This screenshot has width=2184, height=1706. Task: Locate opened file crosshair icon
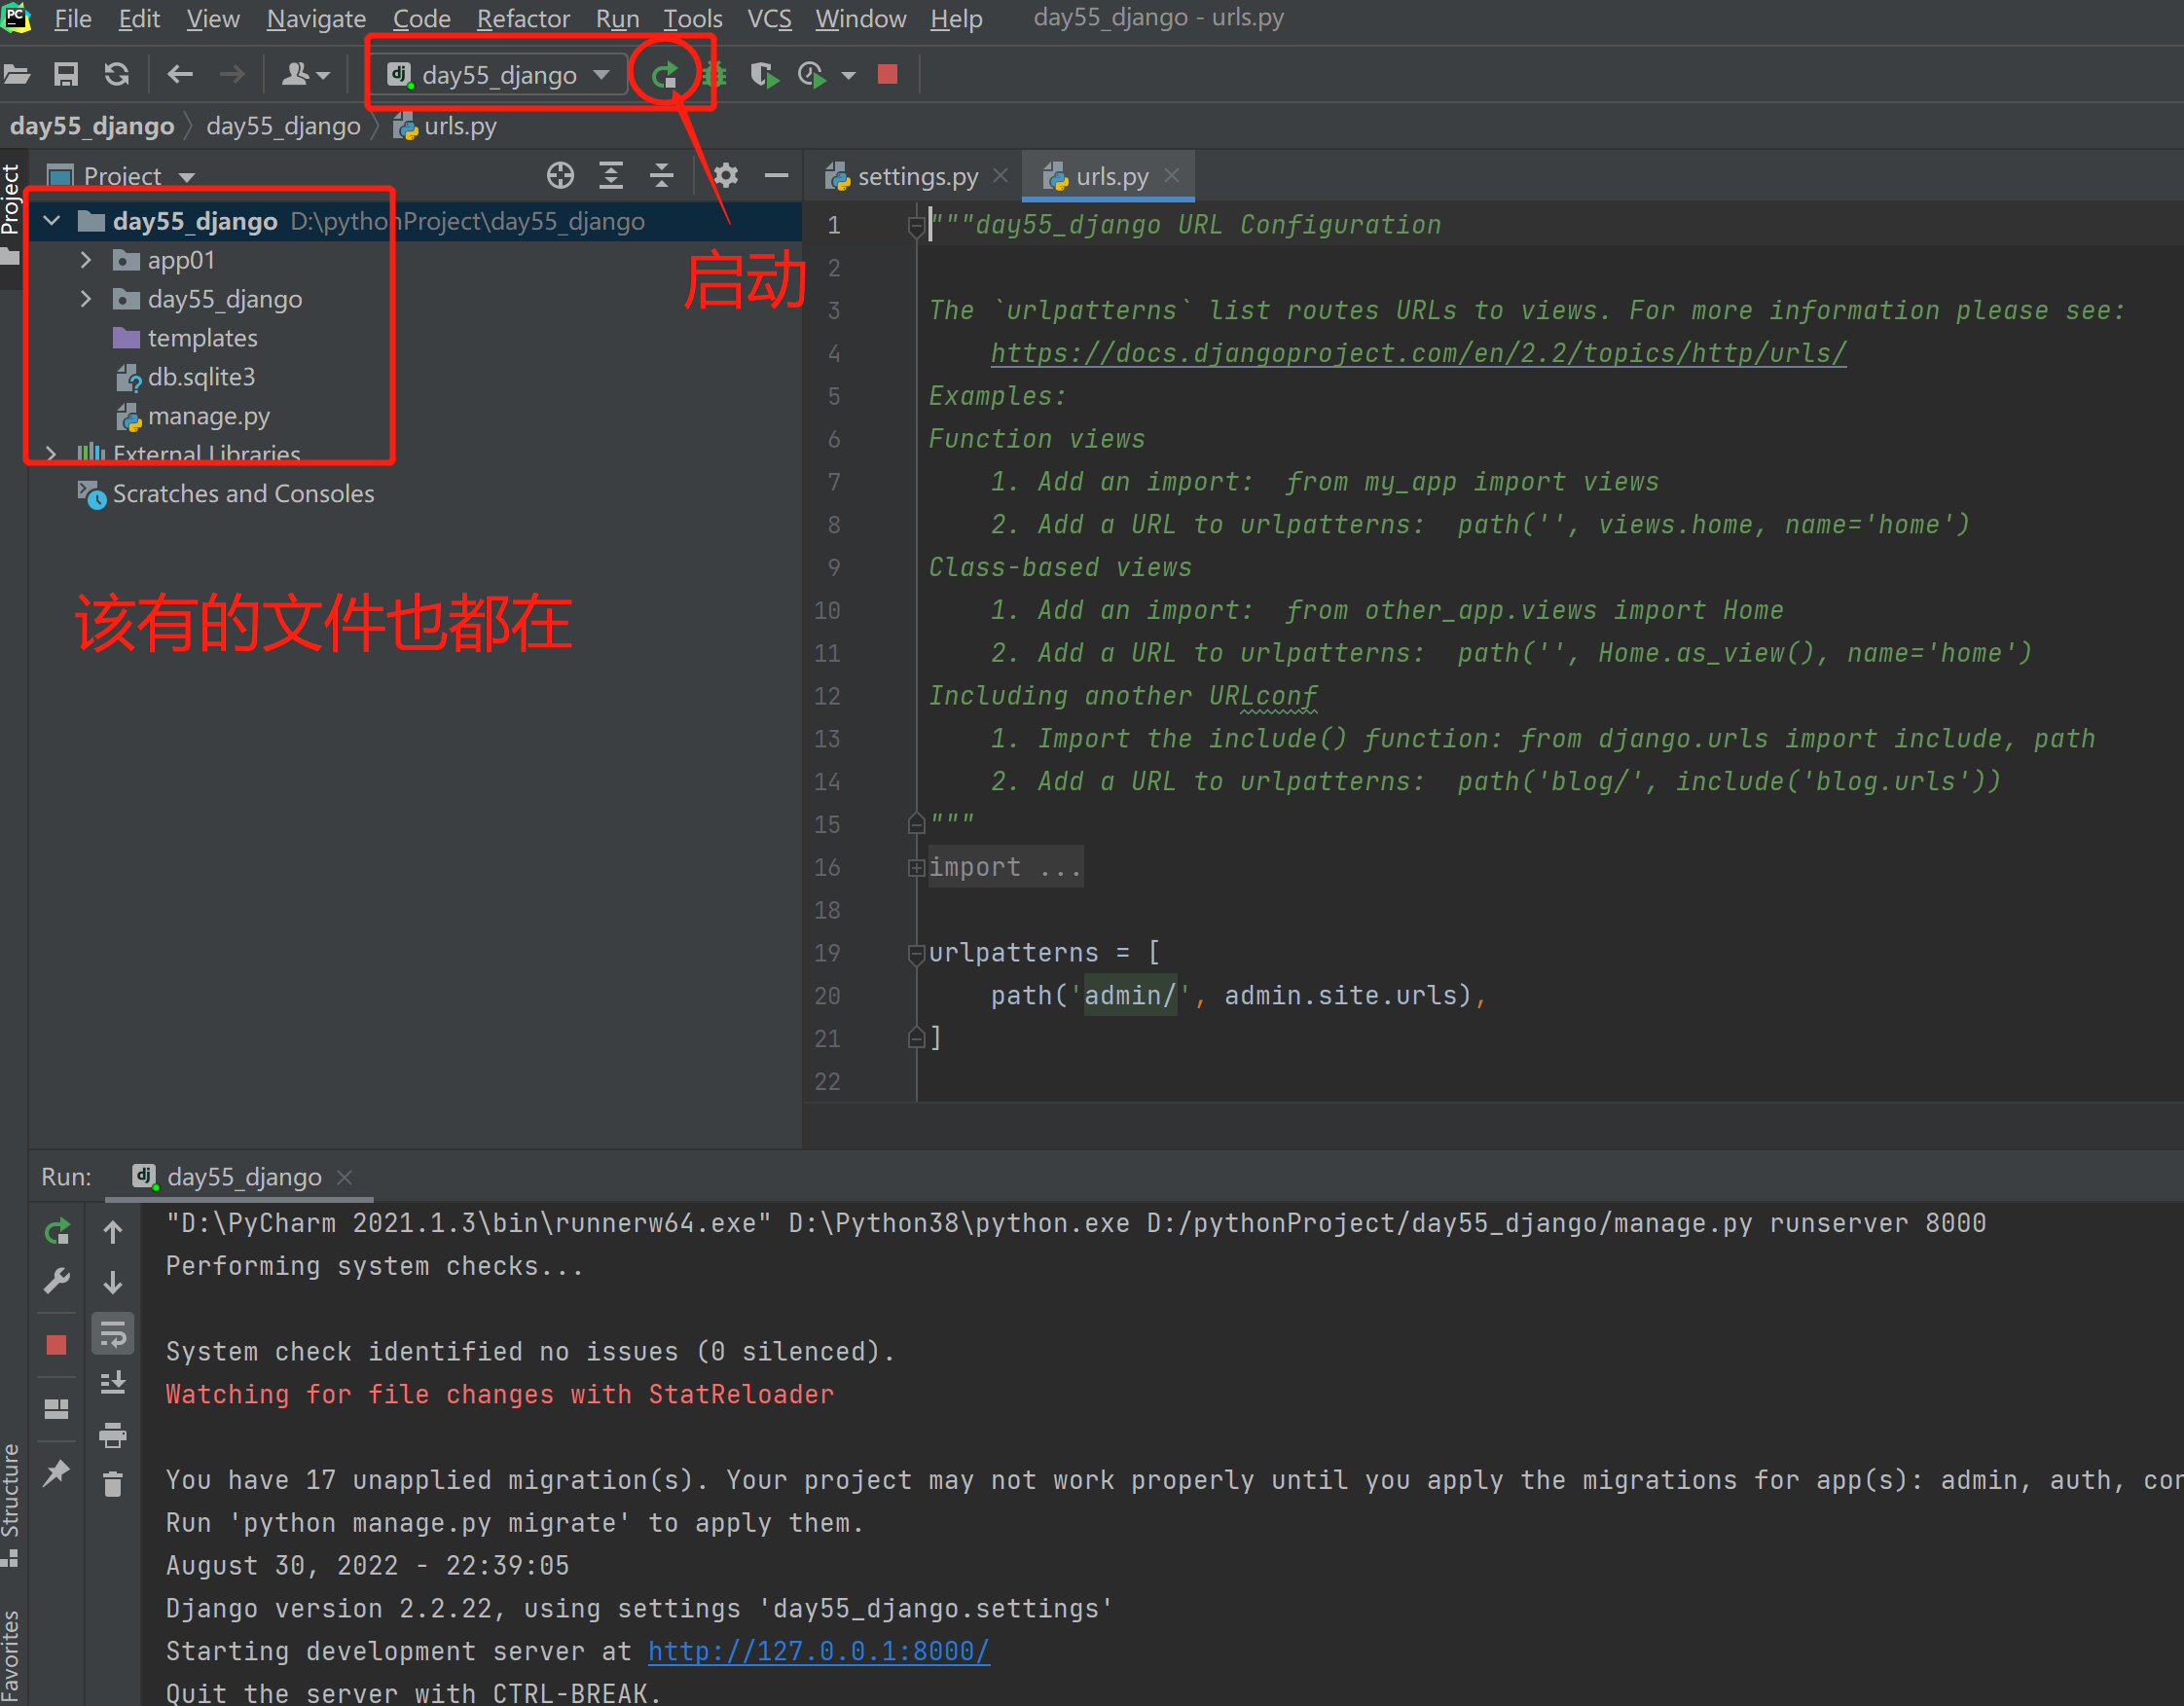point(560,176)
